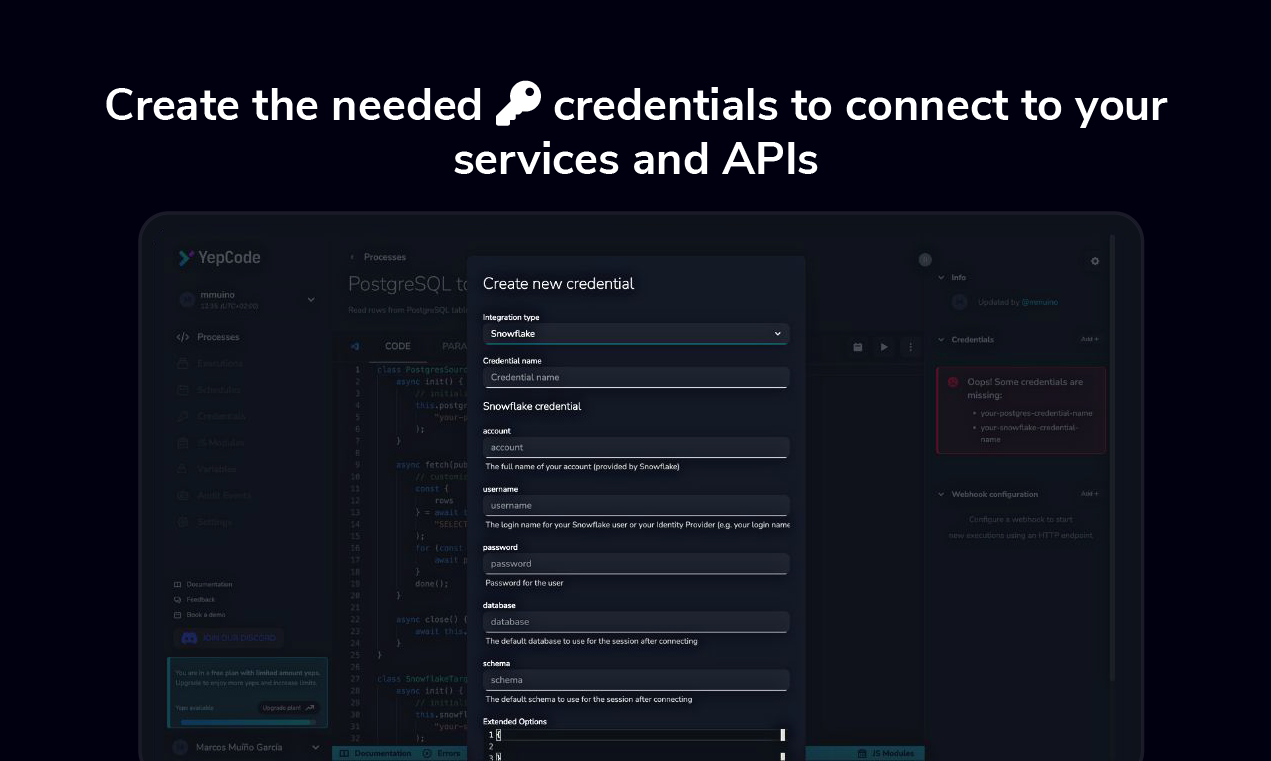
Task: Click Add + in Credentials section
Action: tap(1089, 339)
